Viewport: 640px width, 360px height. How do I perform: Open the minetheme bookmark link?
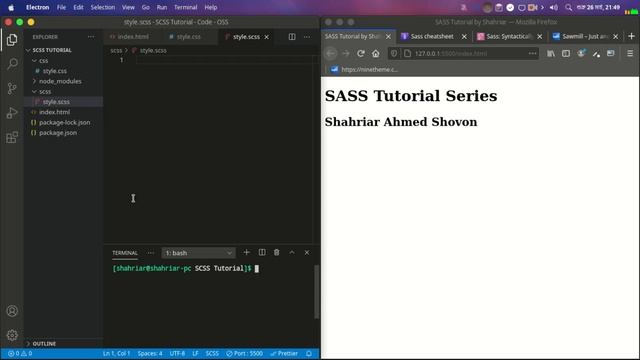pos(364,69)
